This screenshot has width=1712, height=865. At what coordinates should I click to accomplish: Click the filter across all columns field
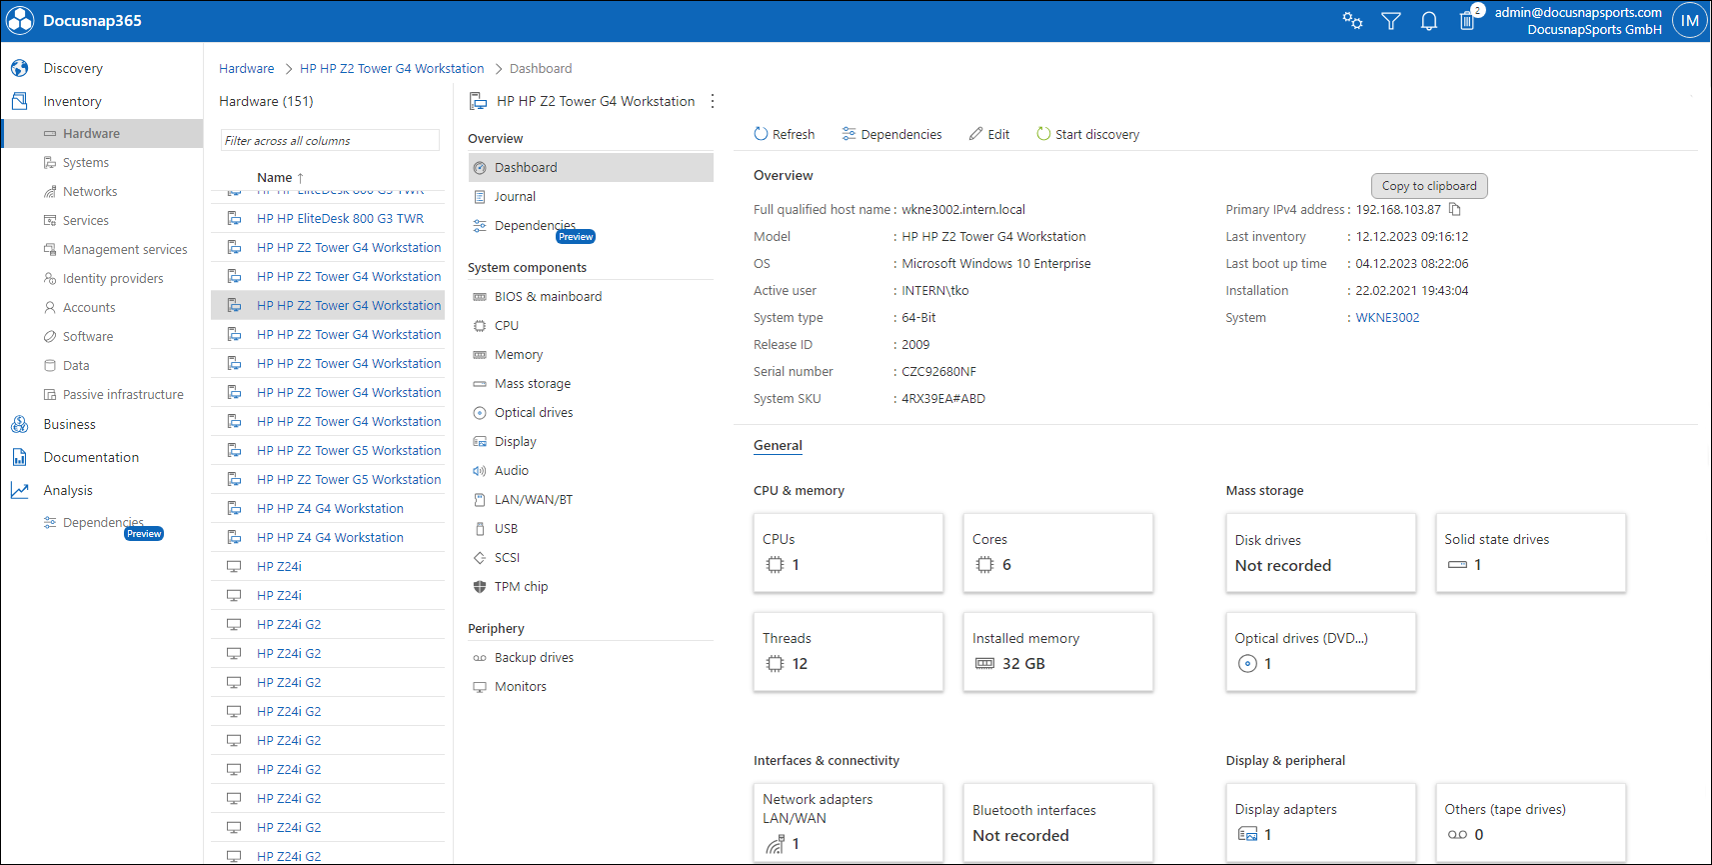(330, 141)
